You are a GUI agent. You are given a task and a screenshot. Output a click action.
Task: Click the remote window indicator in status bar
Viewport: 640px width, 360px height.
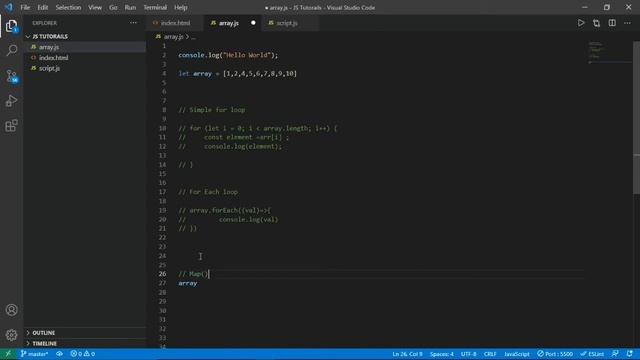[8, 354]
